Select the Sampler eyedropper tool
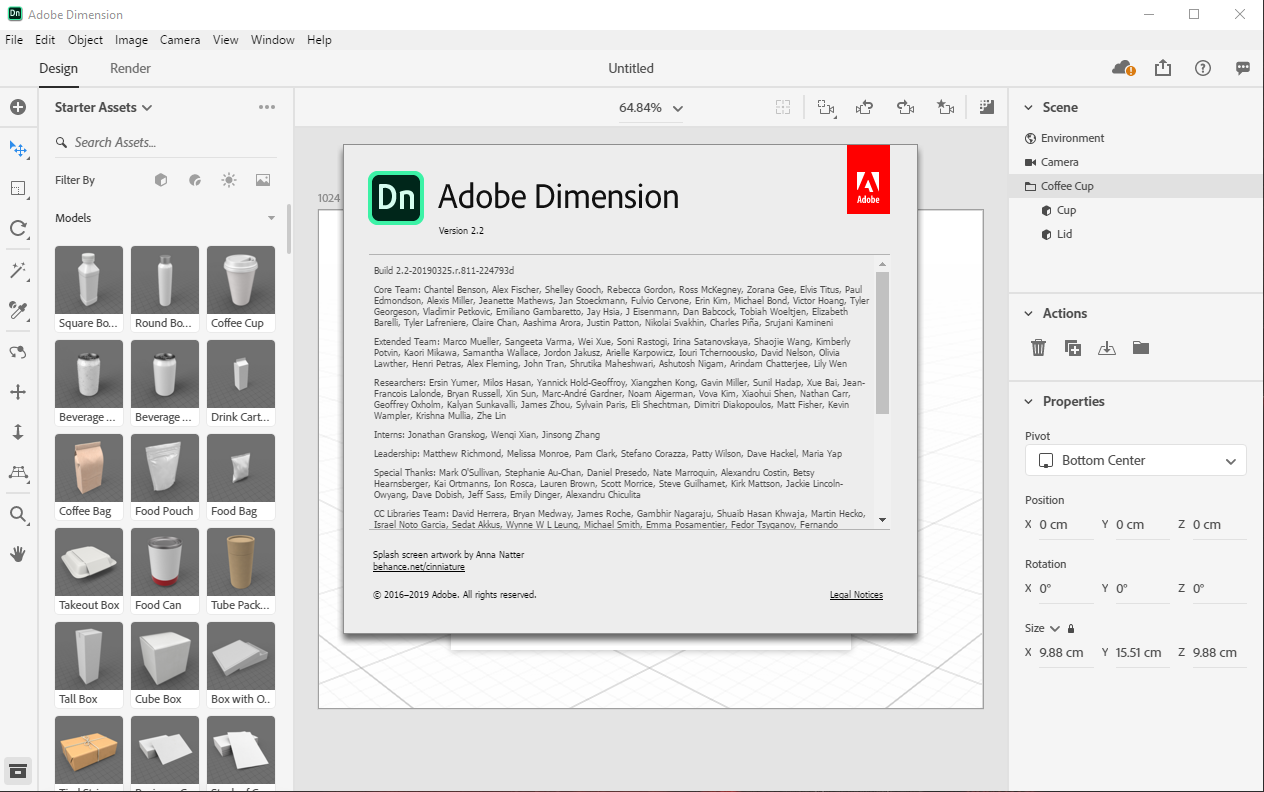1264x792 pixels. [17, 310]
